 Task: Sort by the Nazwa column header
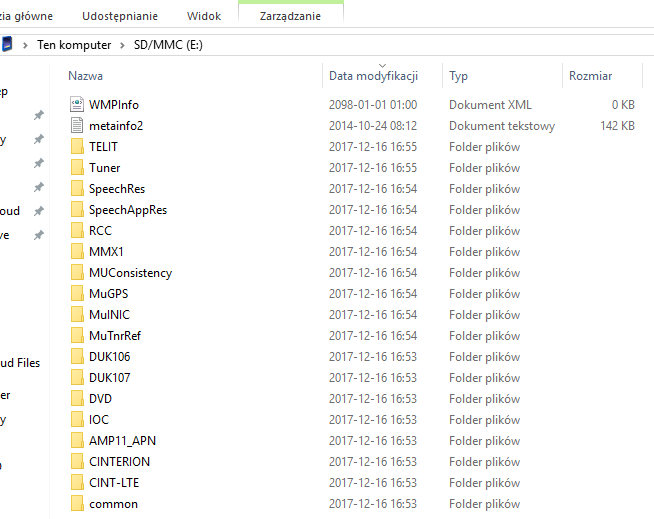pyautogui.click(x=86, y=76)
